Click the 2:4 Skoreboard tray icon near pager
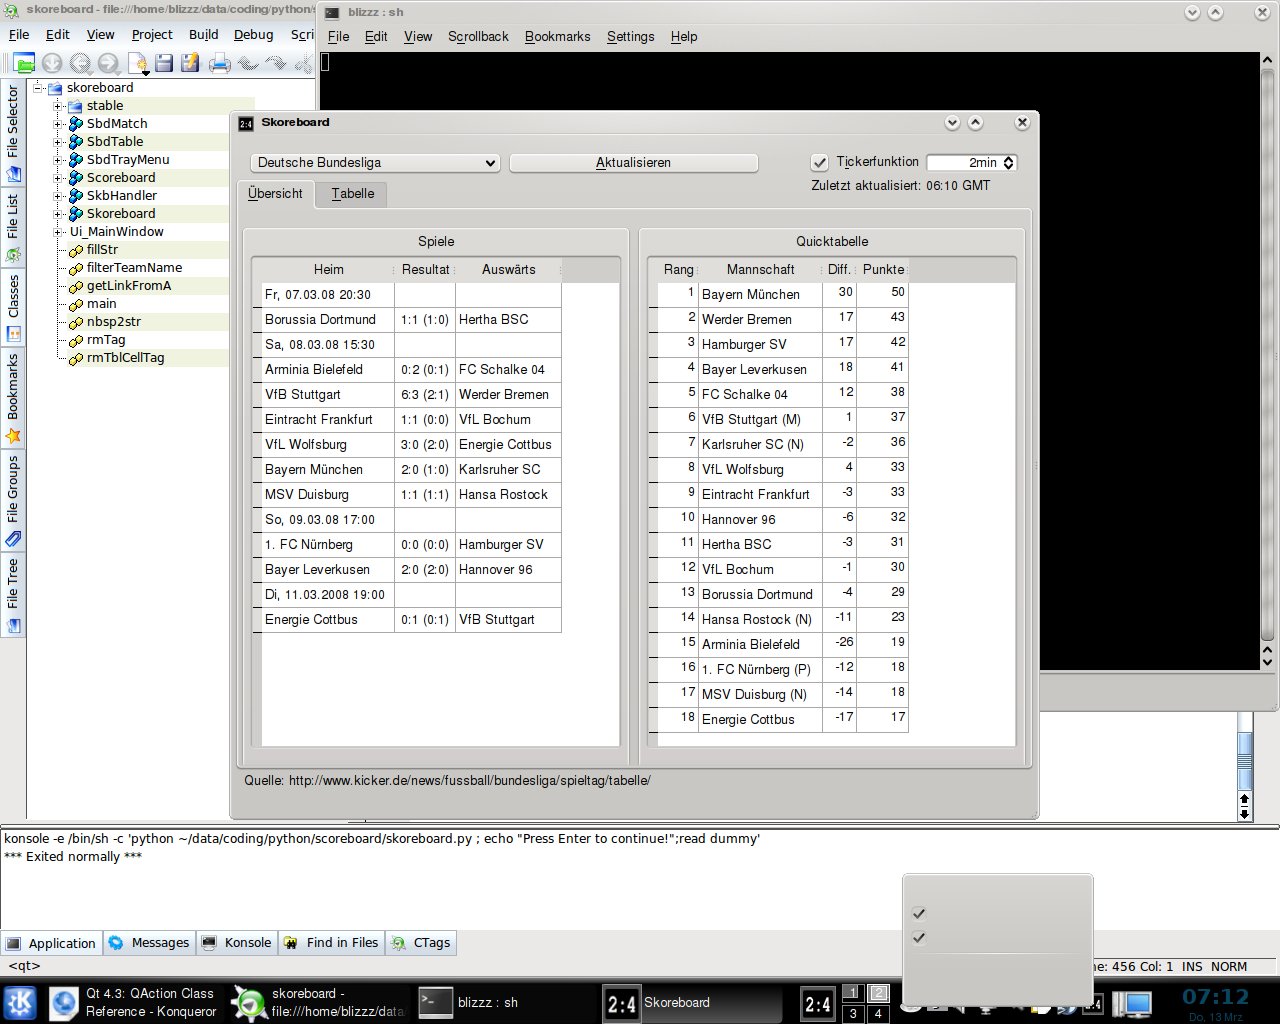This screenshot has height=1024, width=1280. click(x=817, y=1004)
